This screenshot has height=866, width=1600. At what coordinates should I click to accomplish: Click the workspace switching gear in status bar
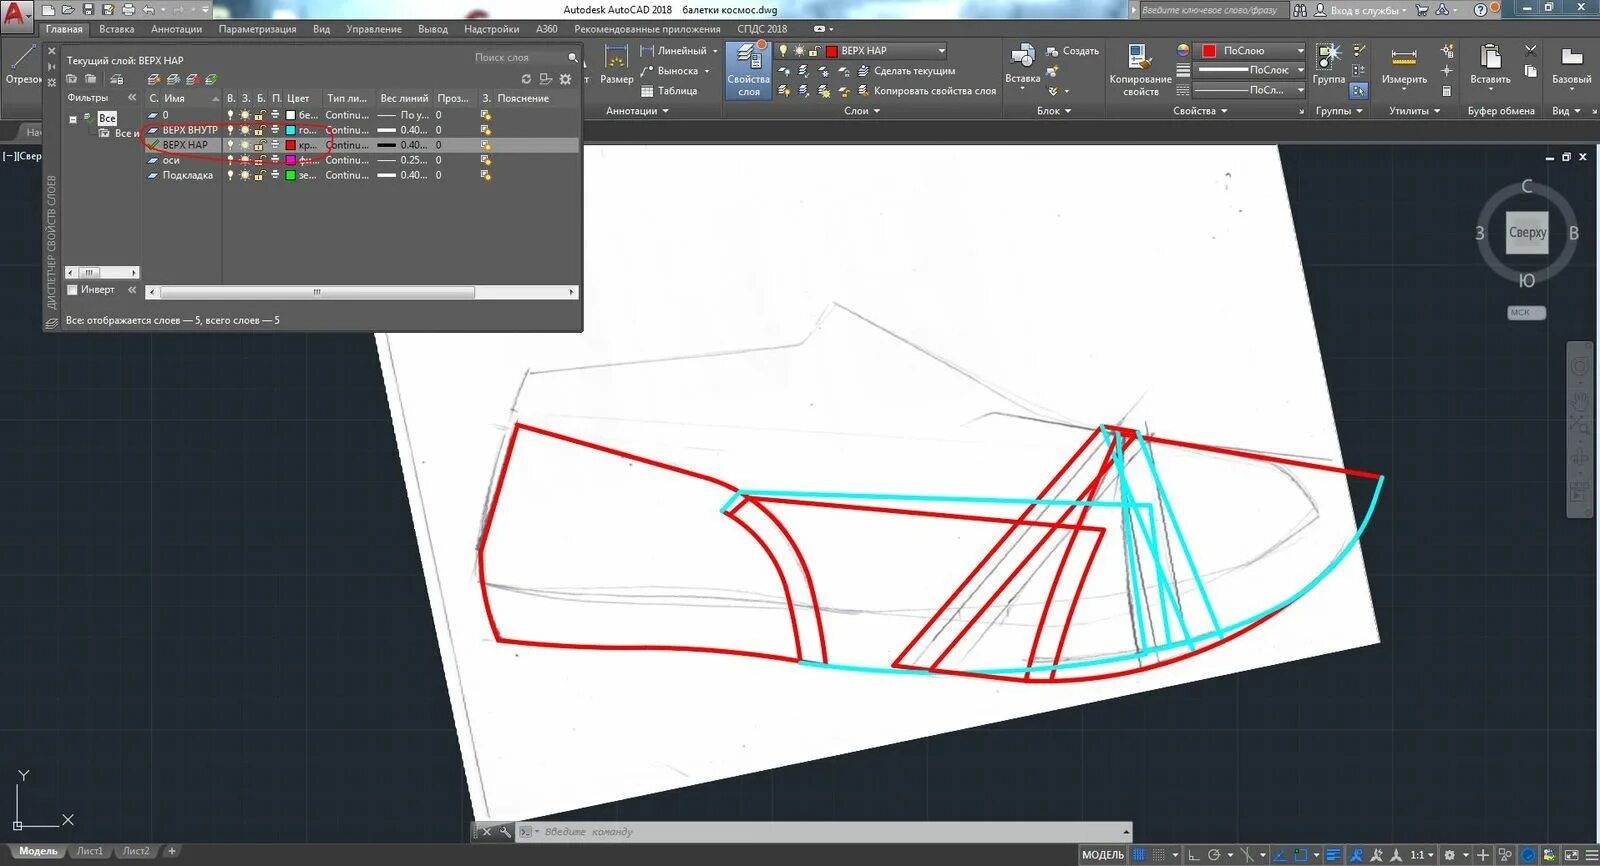coord(1449,855)
